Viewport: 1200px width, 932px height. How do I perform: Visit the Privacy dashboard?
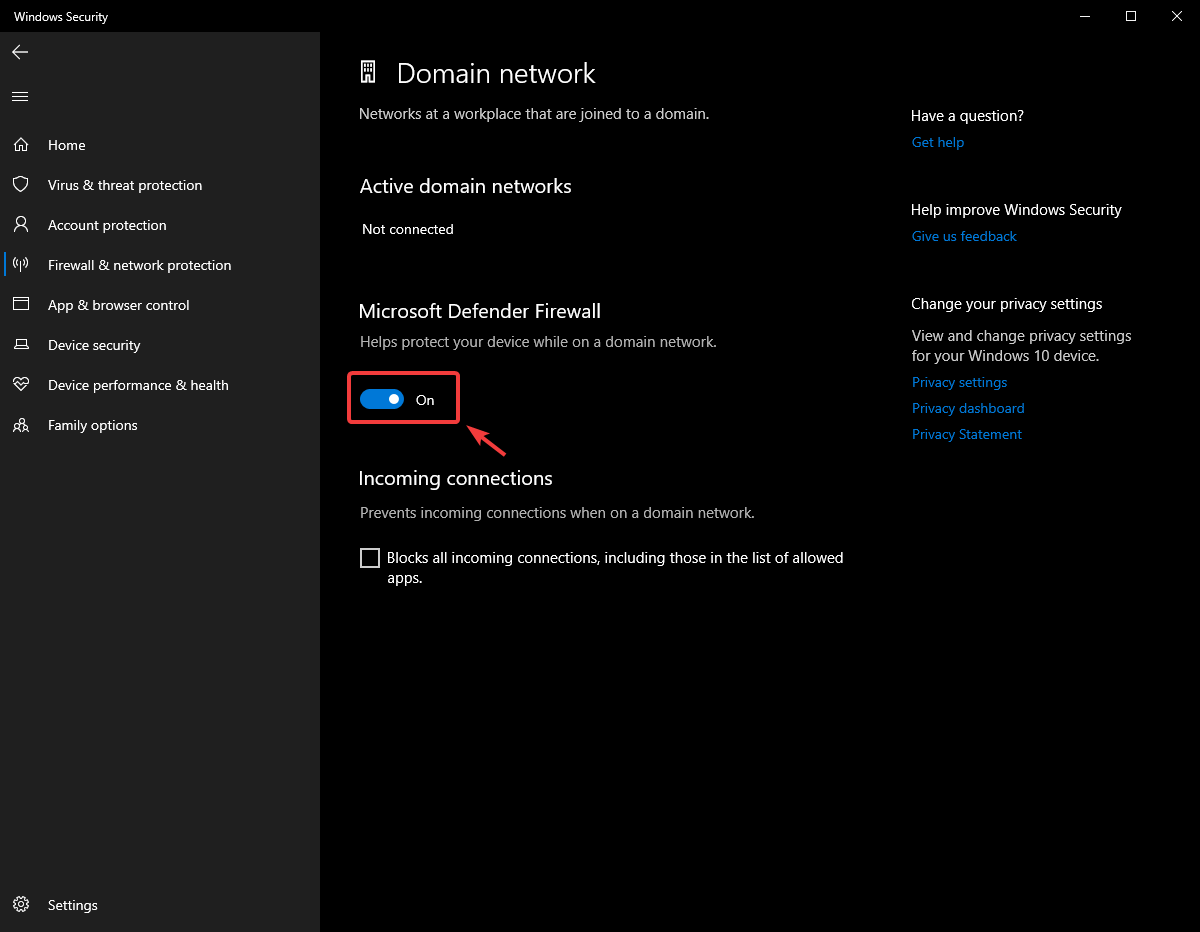coord(967,408)
